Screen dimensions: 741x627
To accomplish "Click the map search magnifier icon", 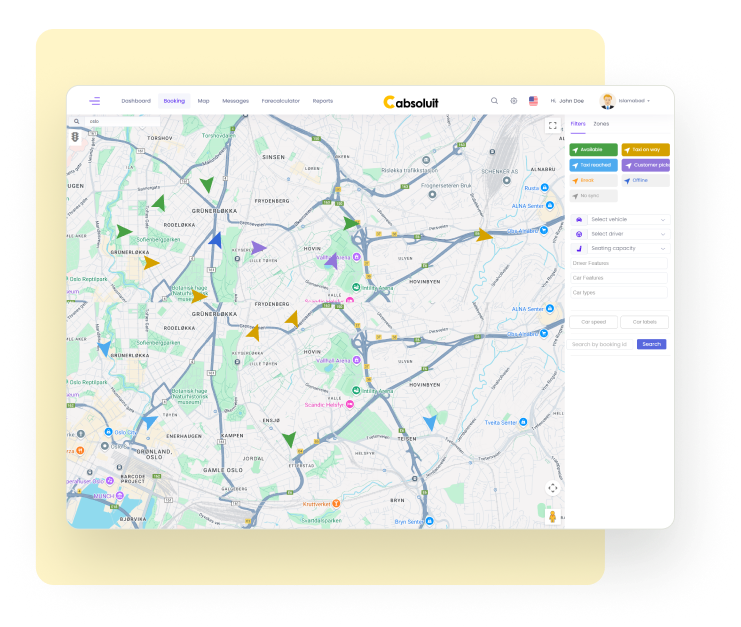I will [x=77, y=121].
